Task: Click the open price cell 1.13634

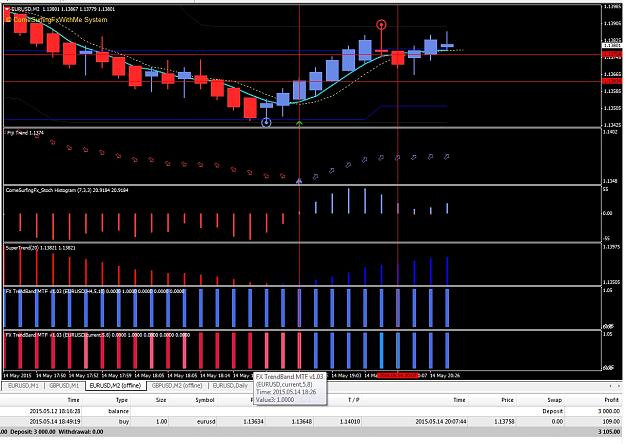Action: [x=252, y=421]
